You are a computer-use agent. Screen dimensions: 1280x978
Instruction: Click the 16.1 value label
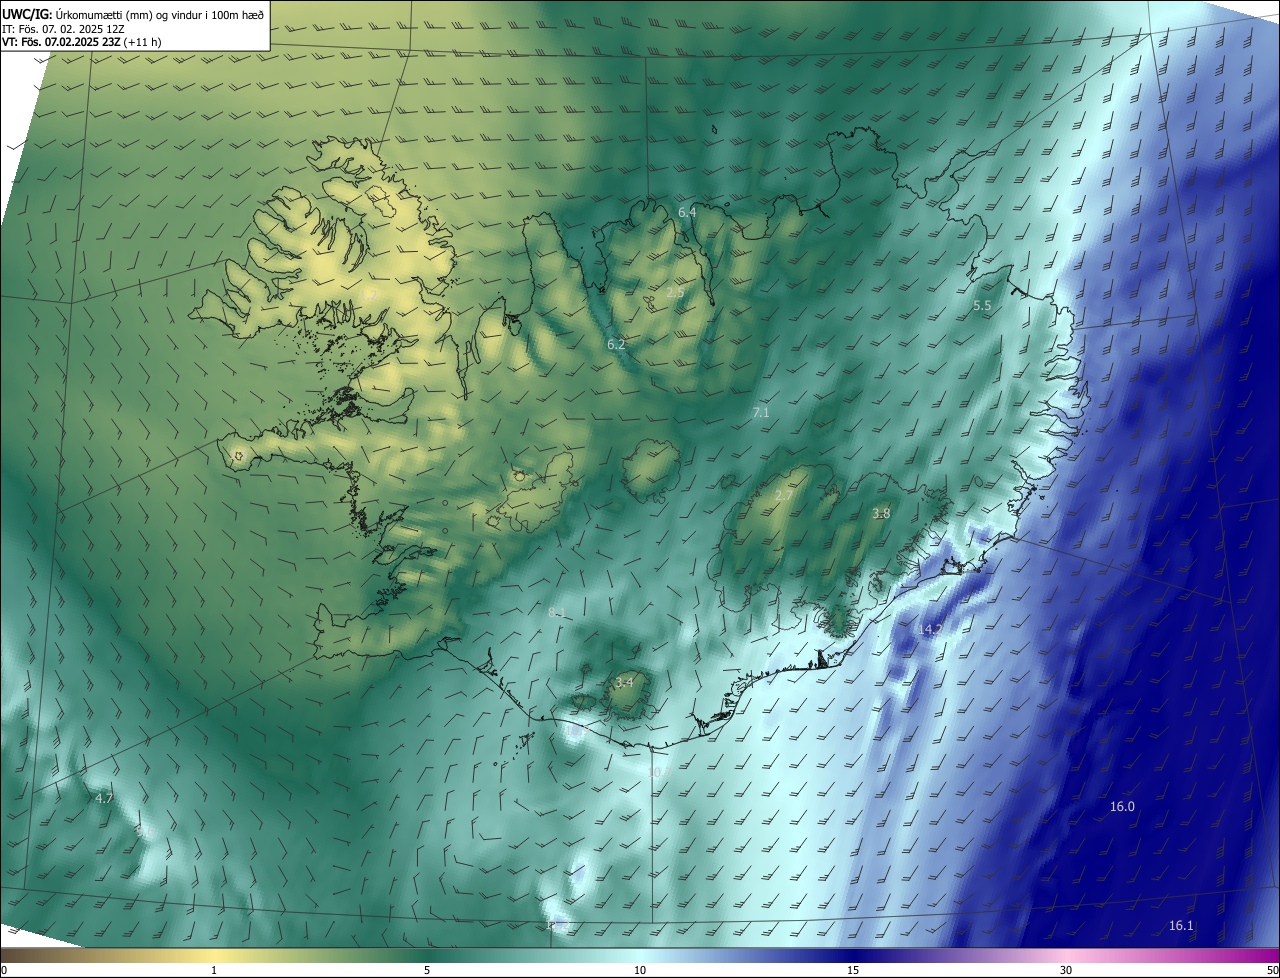coord(1181,925)
